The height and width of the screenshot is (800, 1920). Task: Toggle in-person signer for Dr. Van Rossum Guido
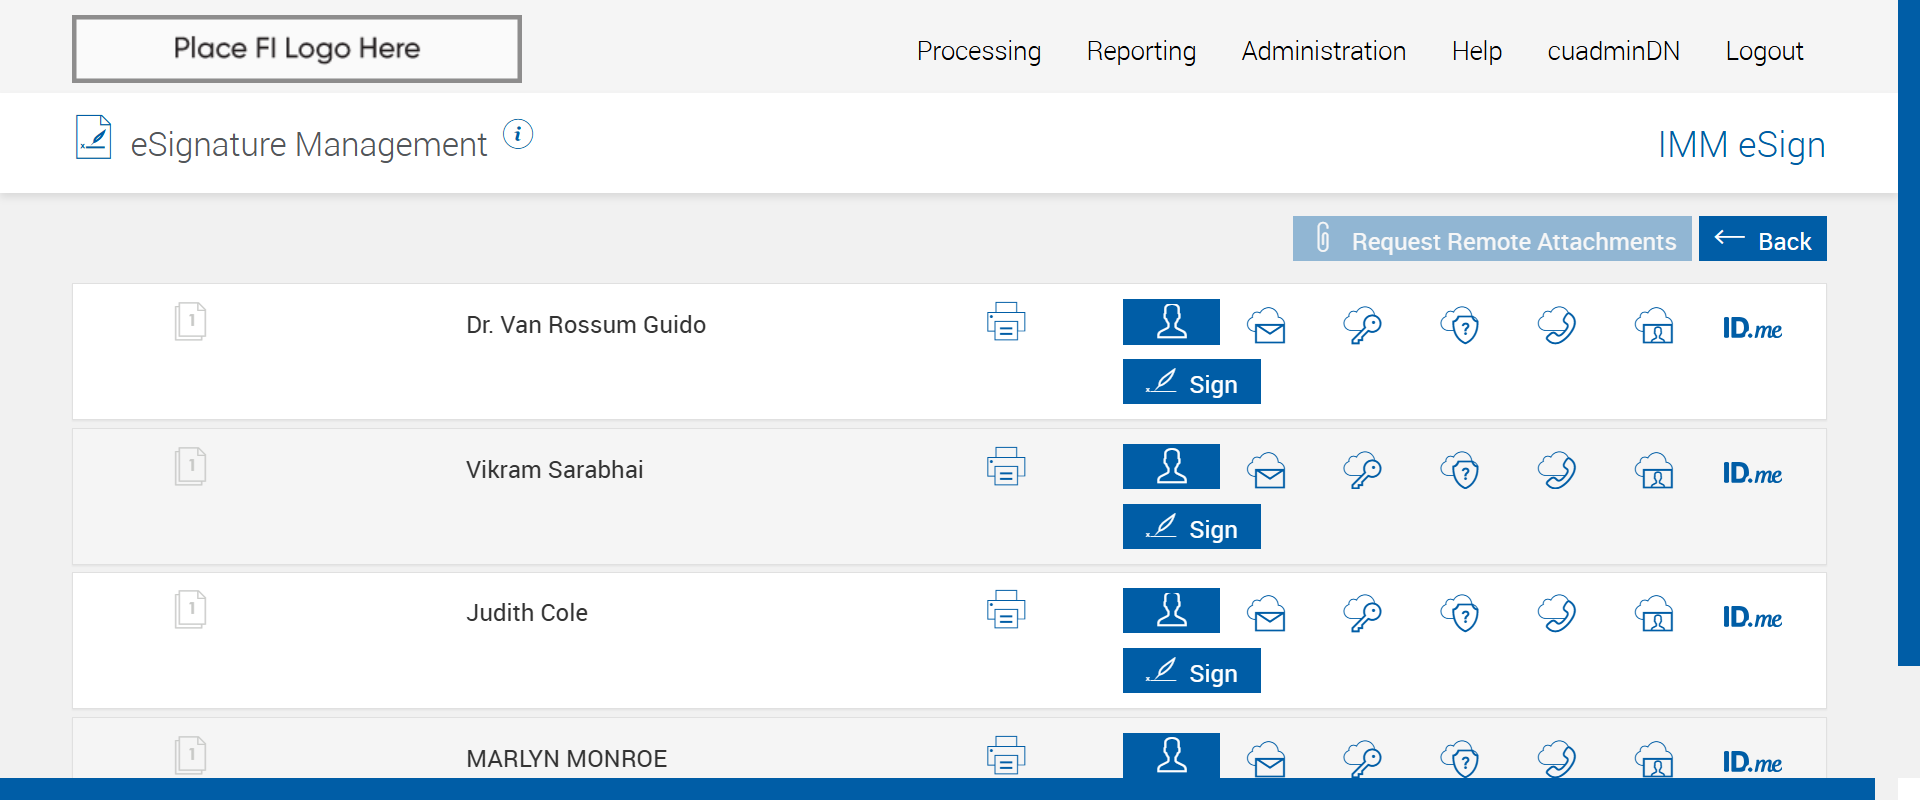tap(1171, 322)
